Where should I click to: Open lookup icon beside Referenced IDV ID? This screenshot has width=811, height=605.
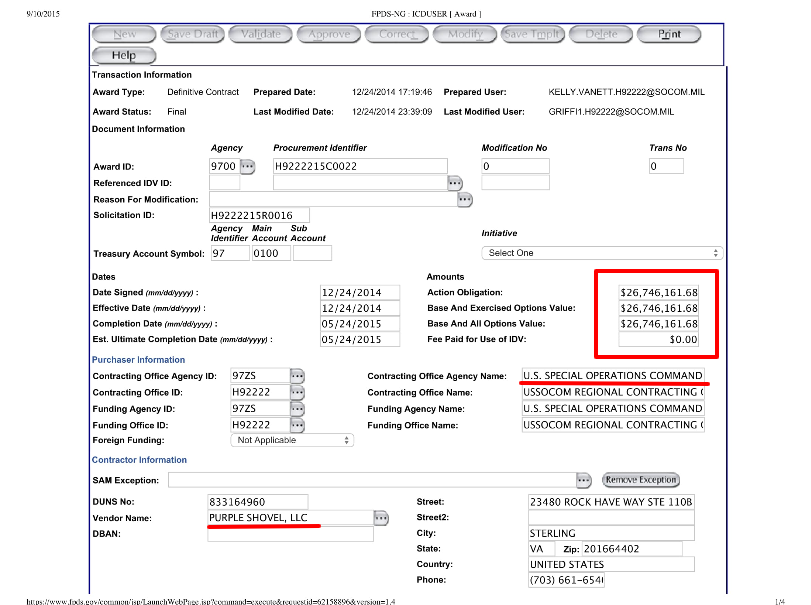coord(455,183)
